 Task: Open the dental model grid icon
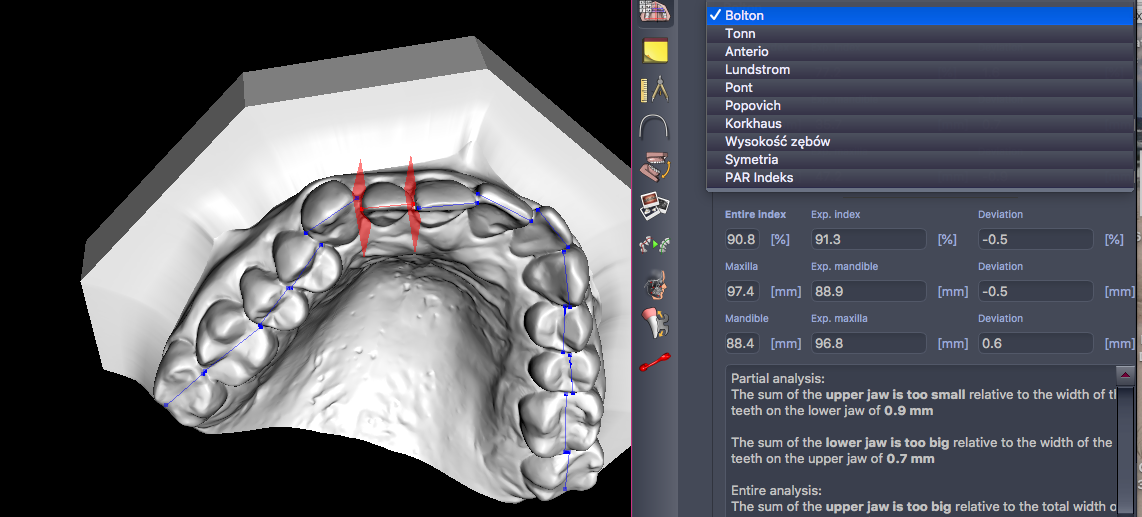655,12
